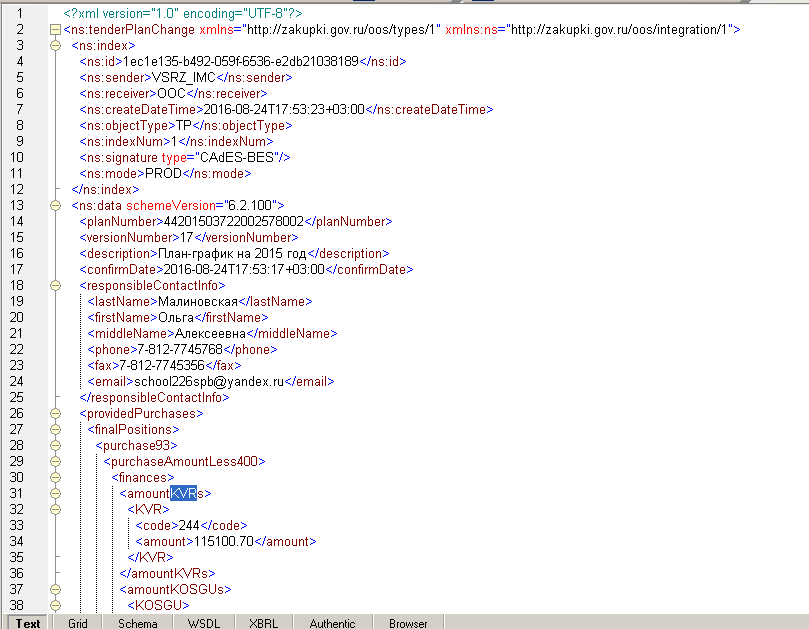This screenshot has height=629, width=809.
Task: Collapse the KVR fold marker on line 32
Action: tap(55, 510)
